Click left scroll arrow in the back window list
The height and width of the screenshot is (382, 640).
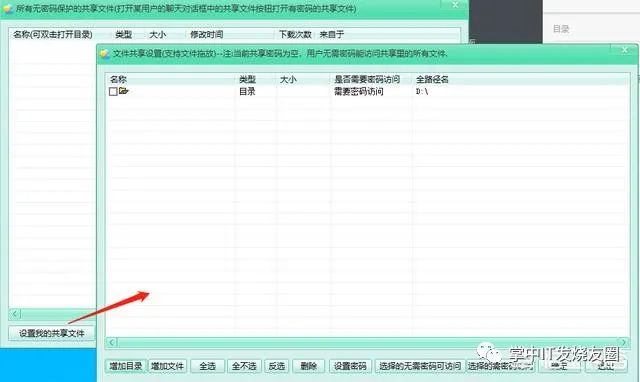(x=15, y=314)
